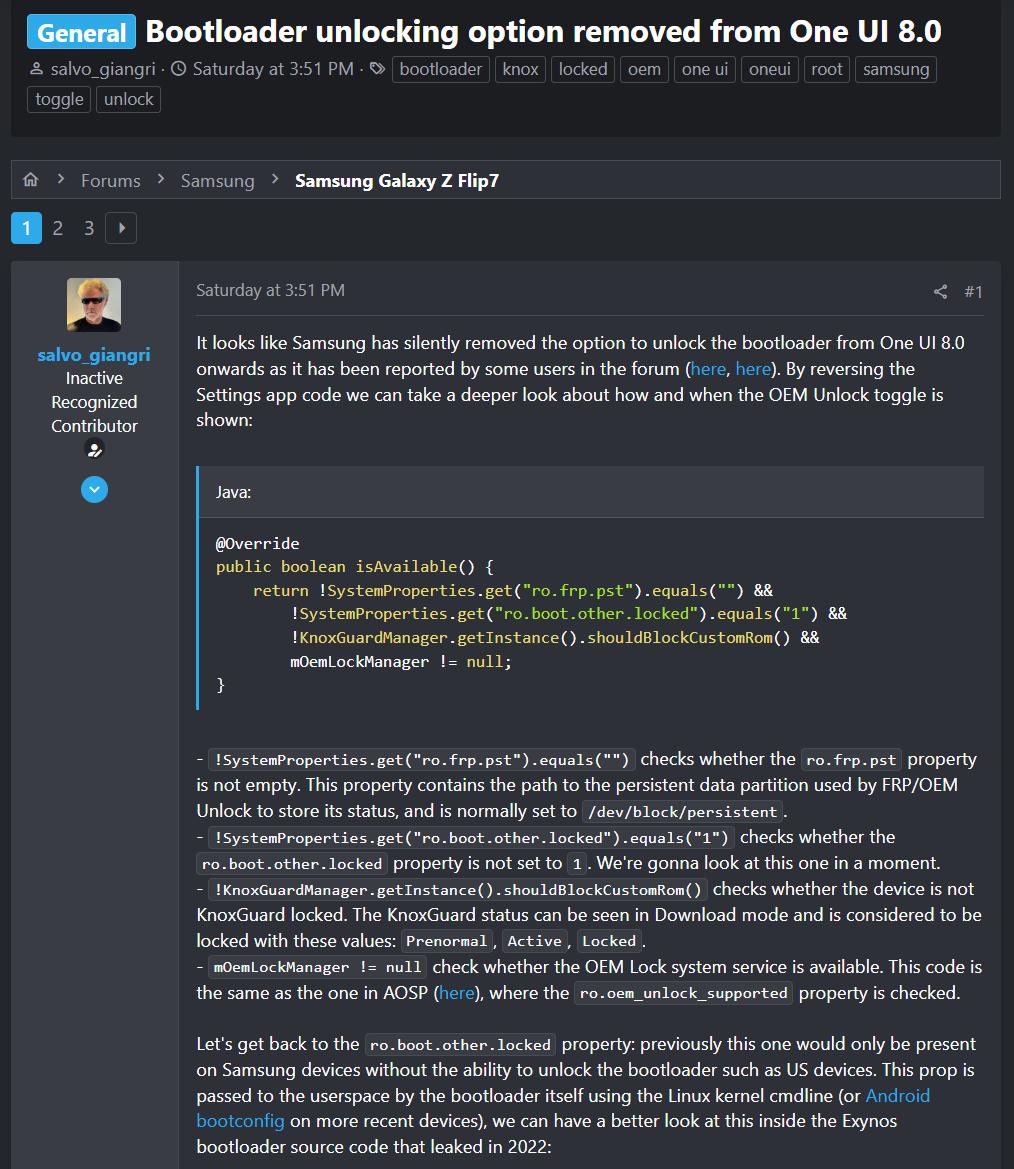
Task: Click thread header date Saturday at 3:51 PM
Action: tap(273, 69)
